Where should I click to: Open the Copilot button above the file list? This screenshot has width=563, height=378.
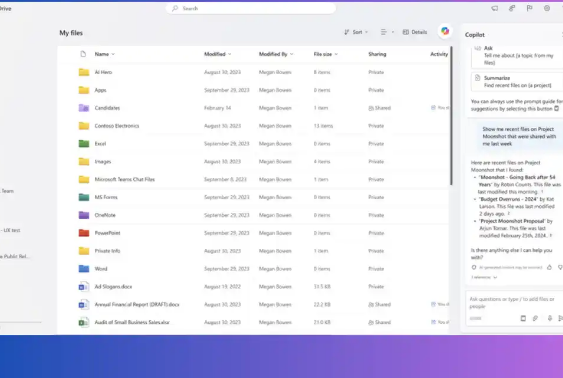(445, 31)
